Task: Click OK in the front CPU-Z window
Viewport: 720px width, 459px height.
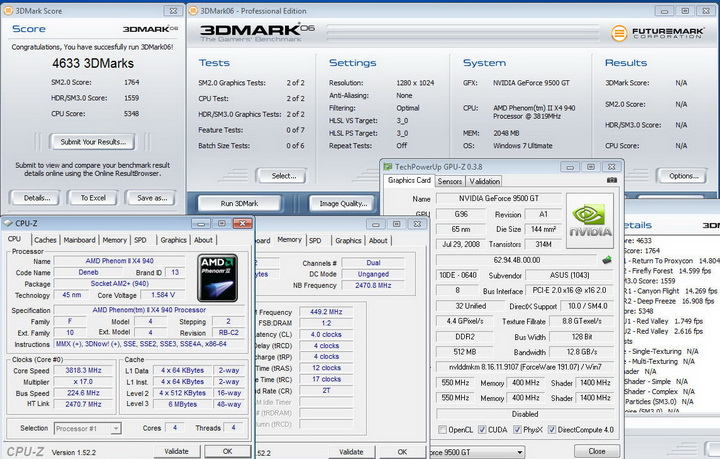Action: pos(227,451)
